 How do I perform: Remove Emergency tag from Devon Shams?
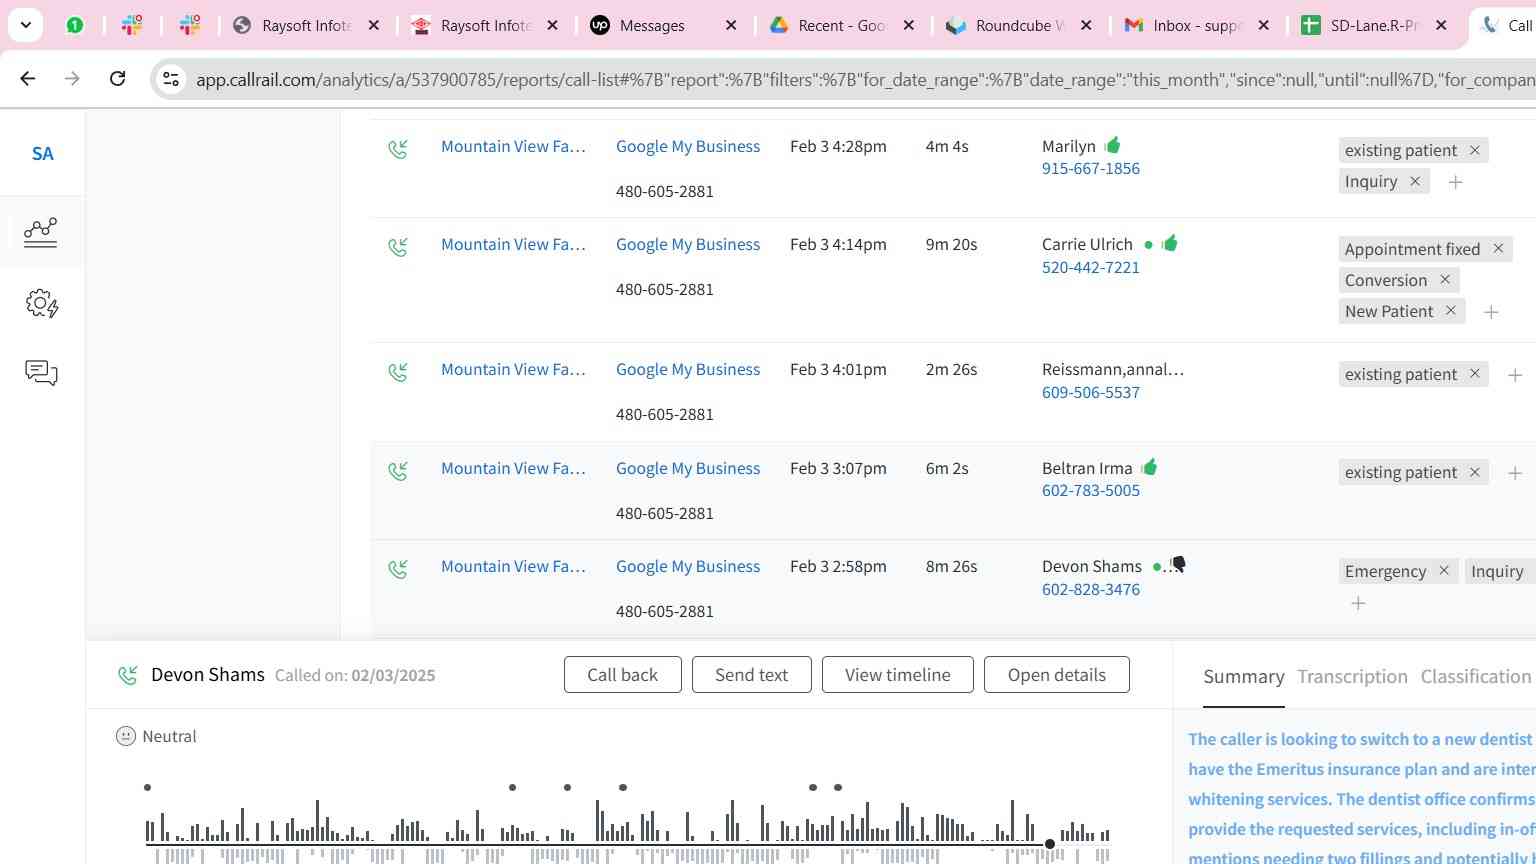click(x=1444, y=570)
